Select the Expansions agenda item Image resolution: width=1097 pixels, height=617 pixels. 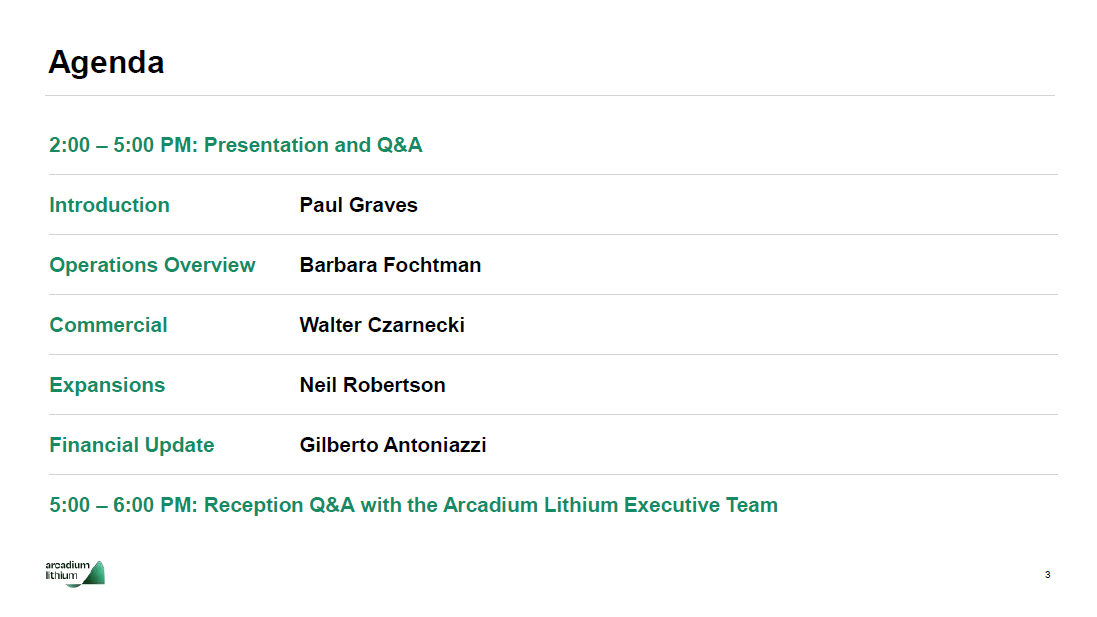tap(107, 385)
